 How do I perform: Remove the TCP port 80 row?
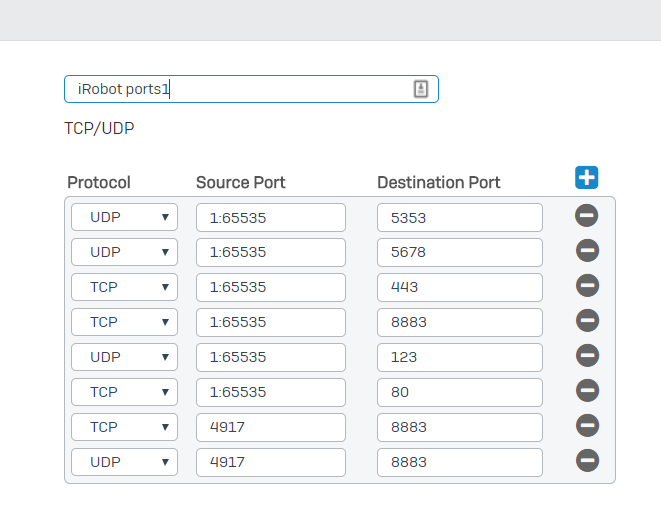pos(587,391)
